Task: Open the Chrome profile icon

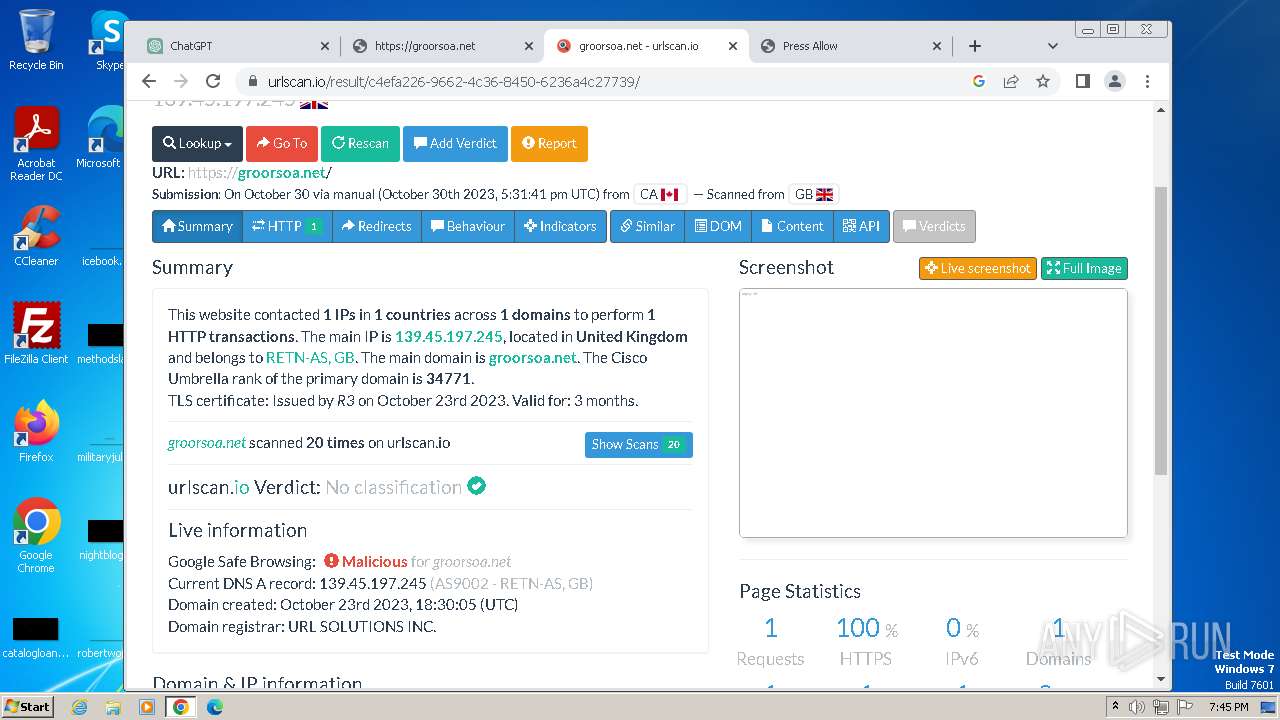Action: point(1115,82)
